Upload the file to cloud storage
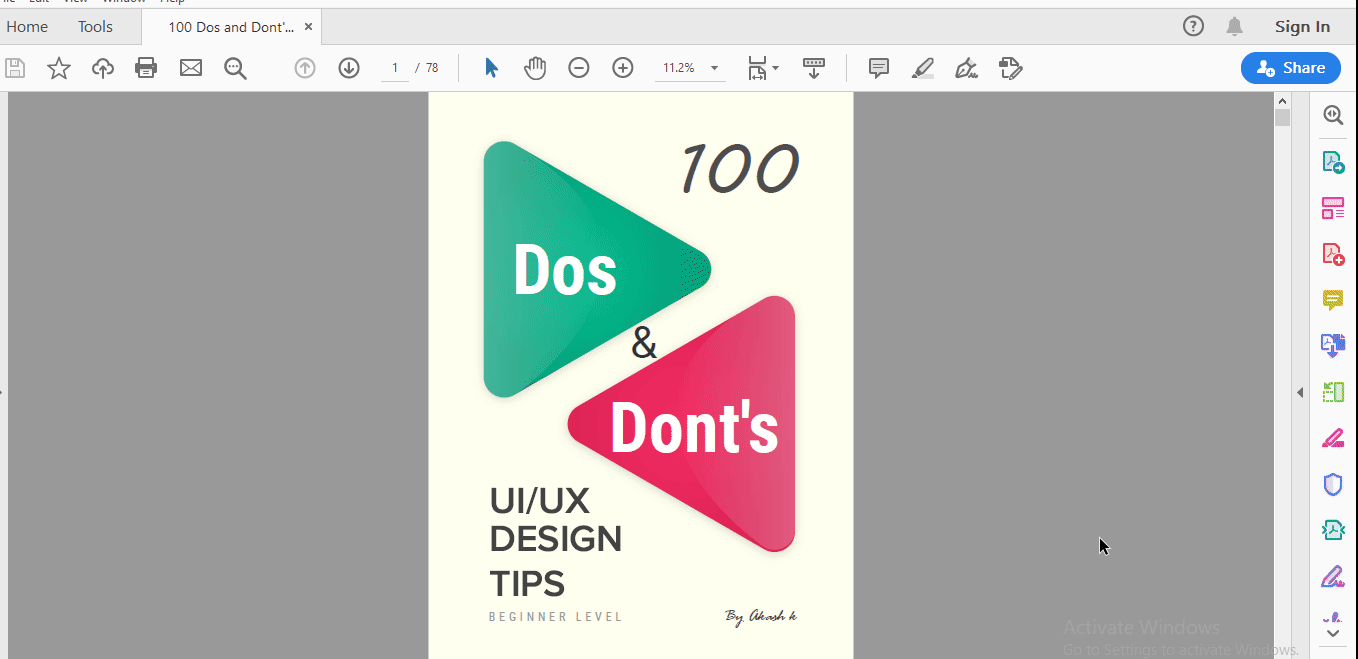 pyautogui.click(x=103, y=68)
